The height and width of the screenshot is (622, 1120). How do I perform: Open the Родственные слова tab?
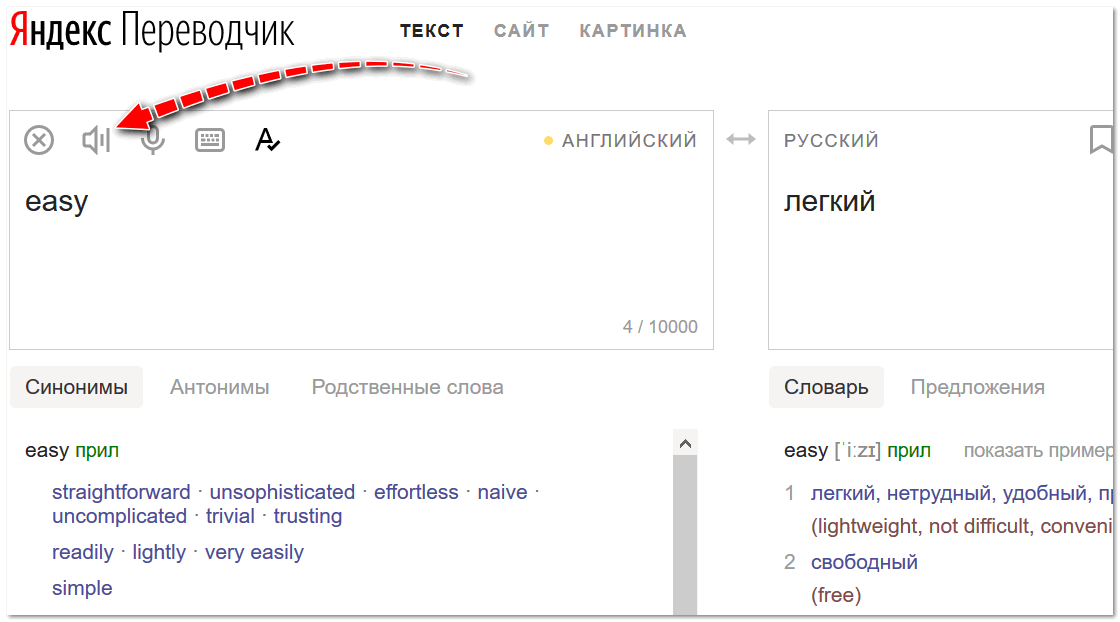[407, 387]
